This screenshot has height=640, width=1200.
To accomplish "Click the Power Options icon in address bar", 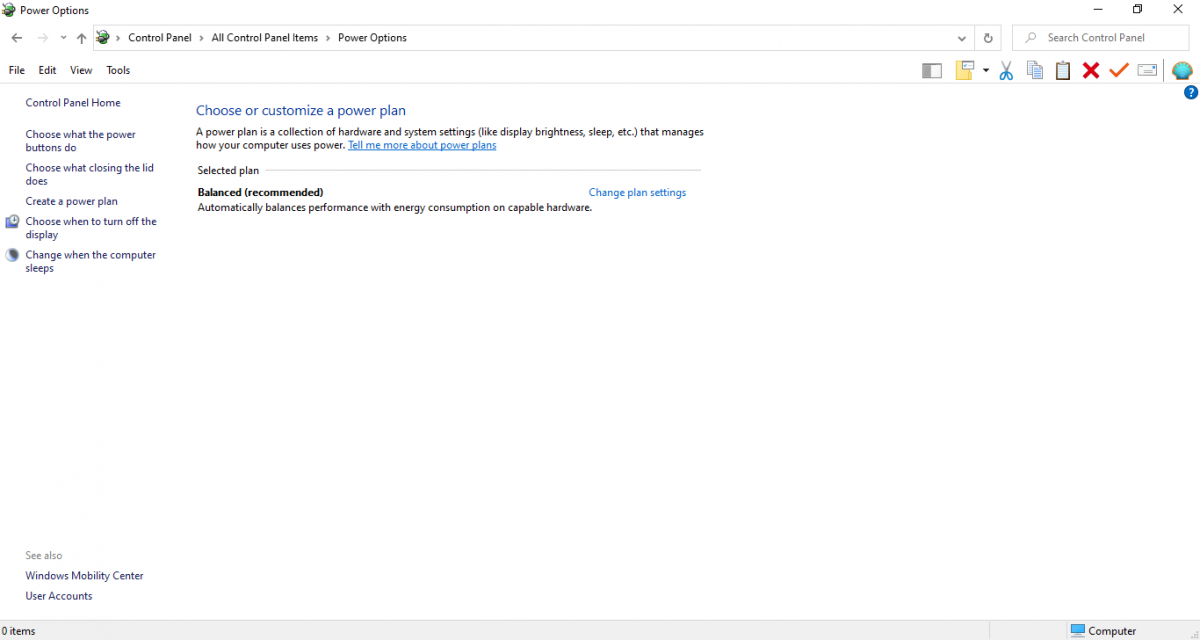I will [103, 38].
